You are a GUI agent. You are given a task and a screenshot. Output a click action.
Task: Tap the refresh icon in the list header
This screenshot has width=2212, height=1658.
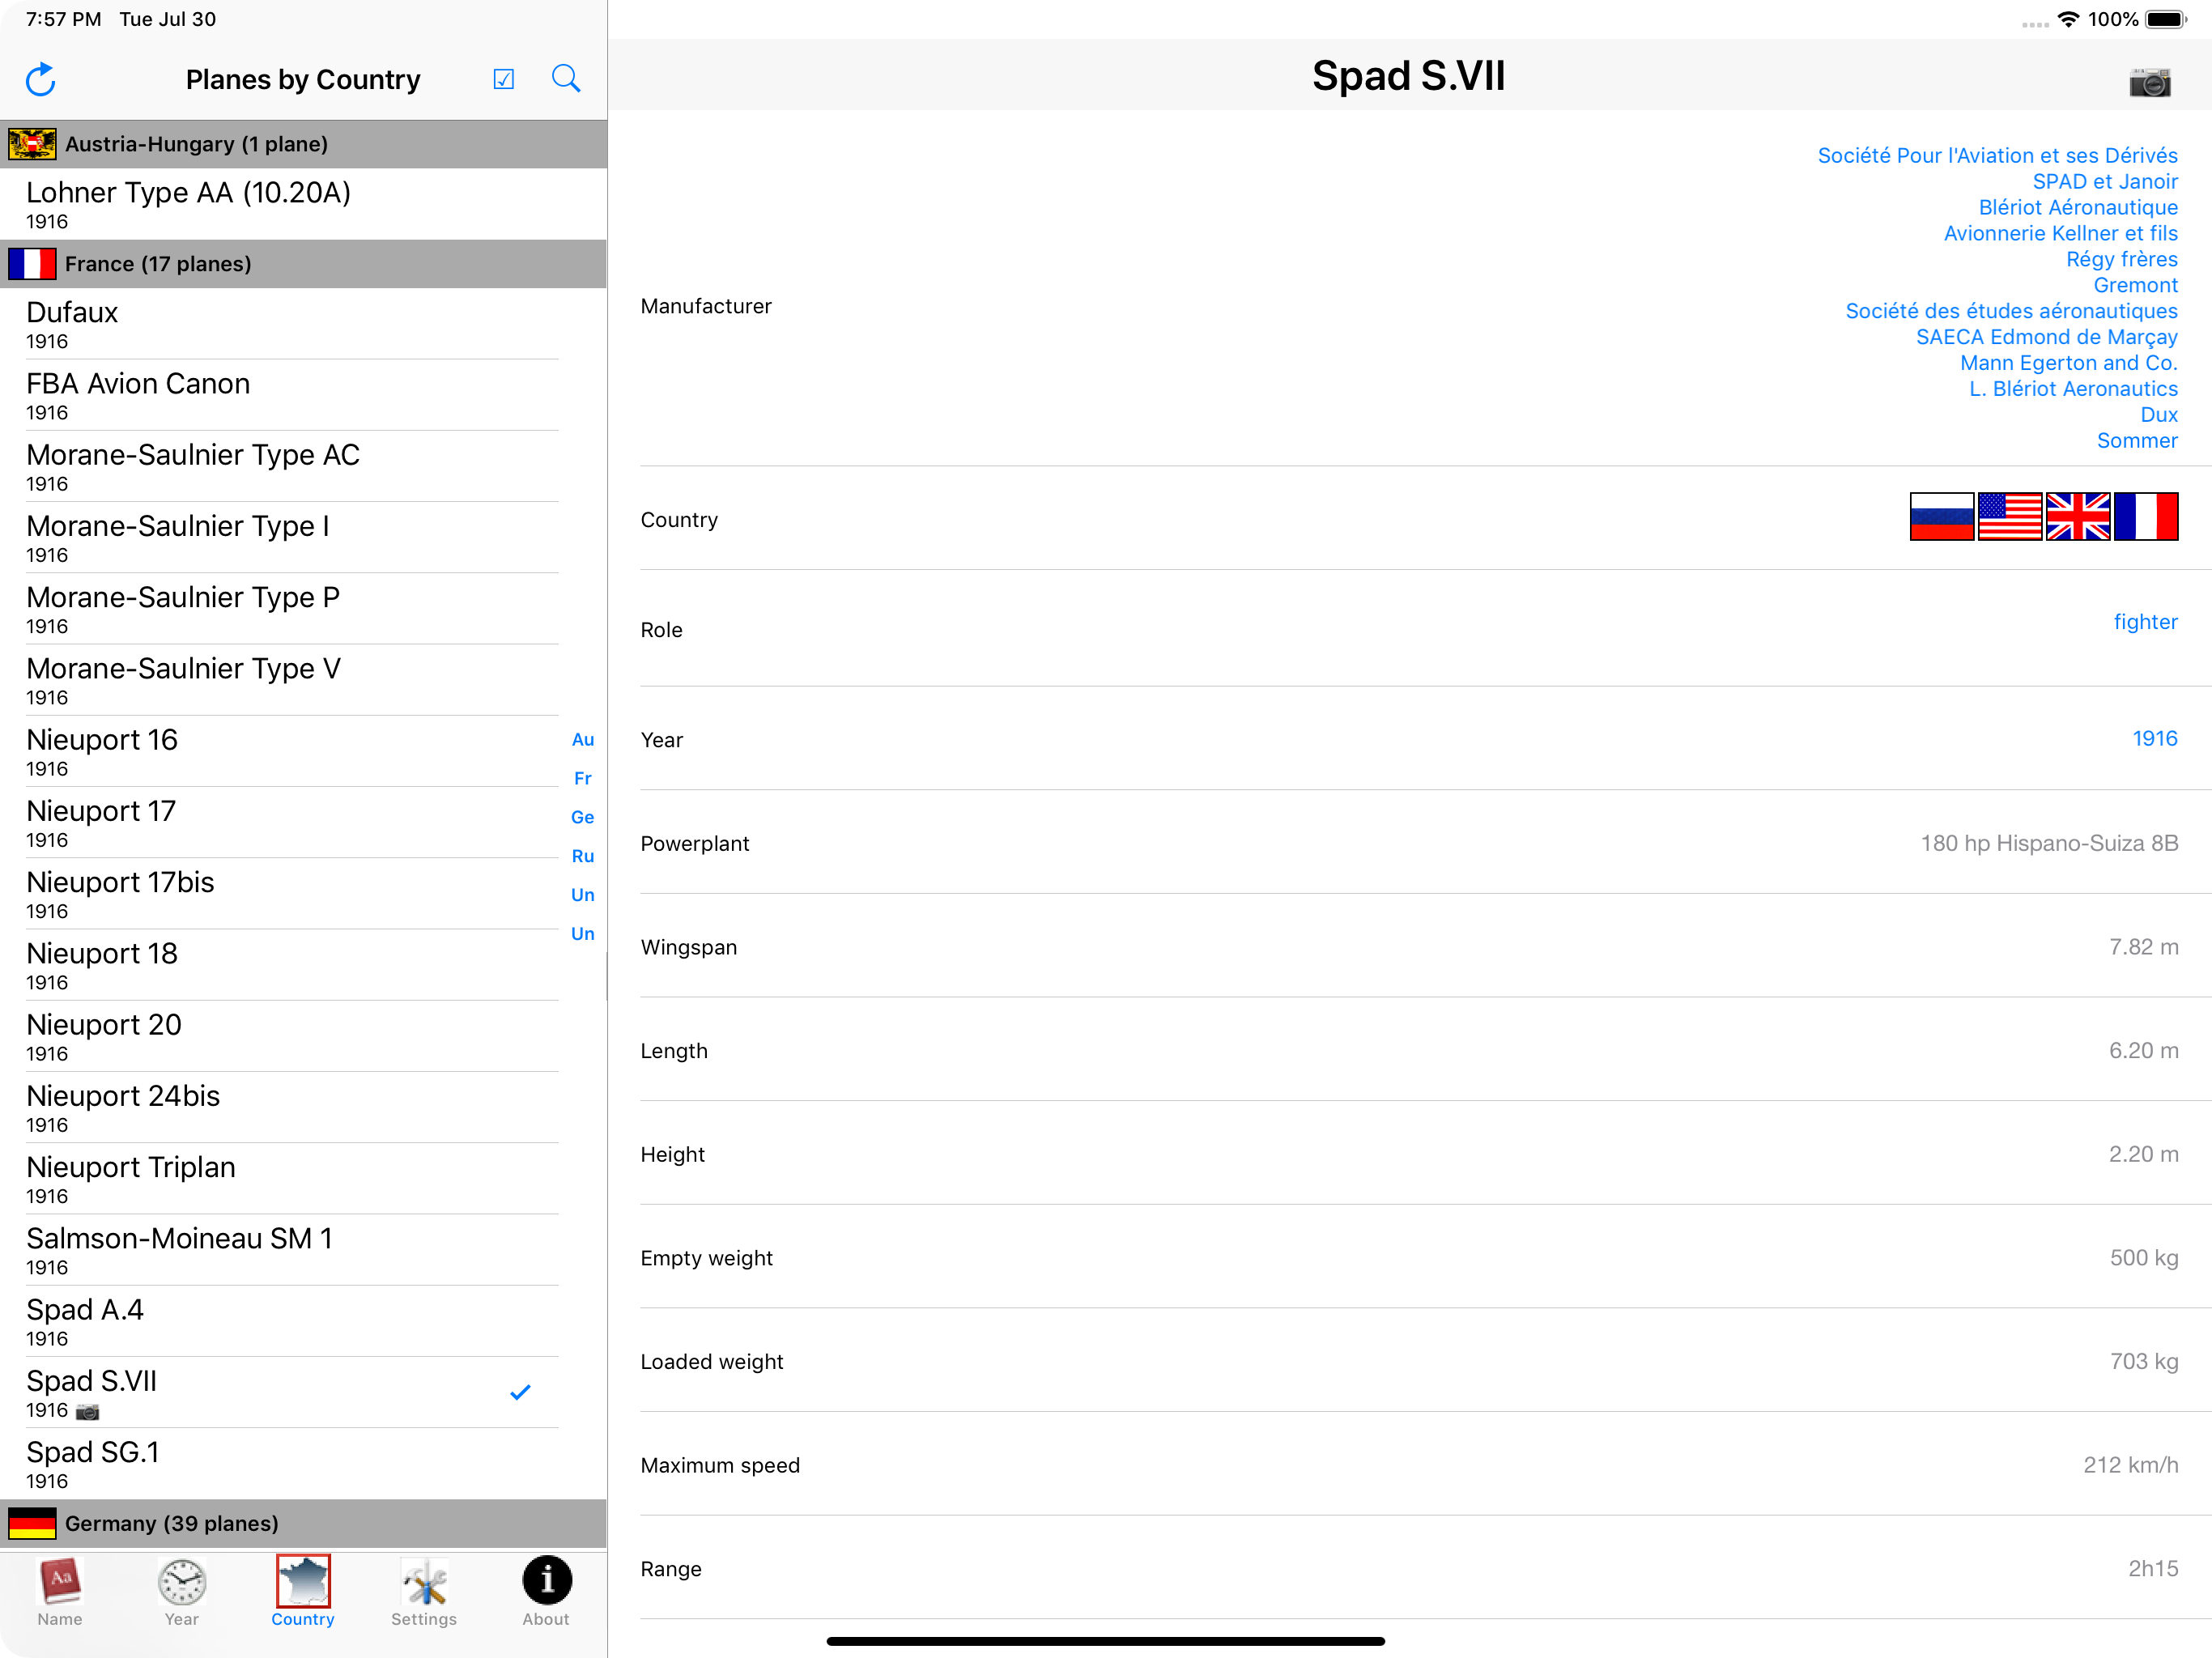[x=41, y=79]
